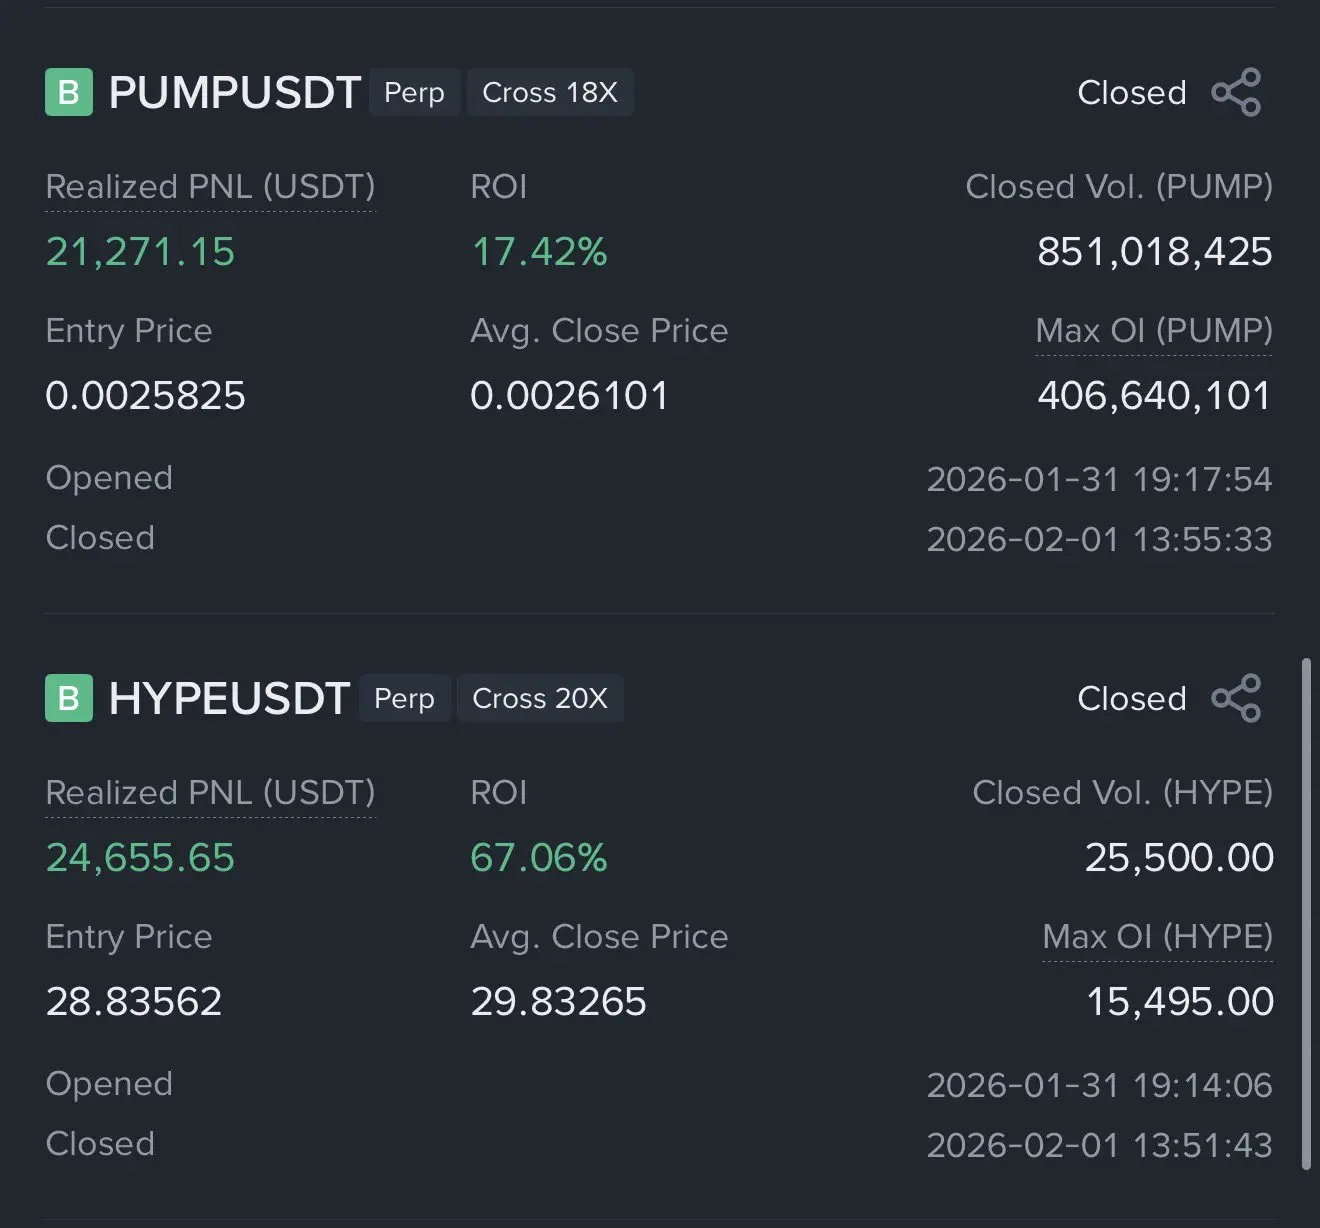Show Realized PNL (USDT) info for PUMPUSDT
The height and width of the screenshot is (1228, 1320).
coord(210,187)
